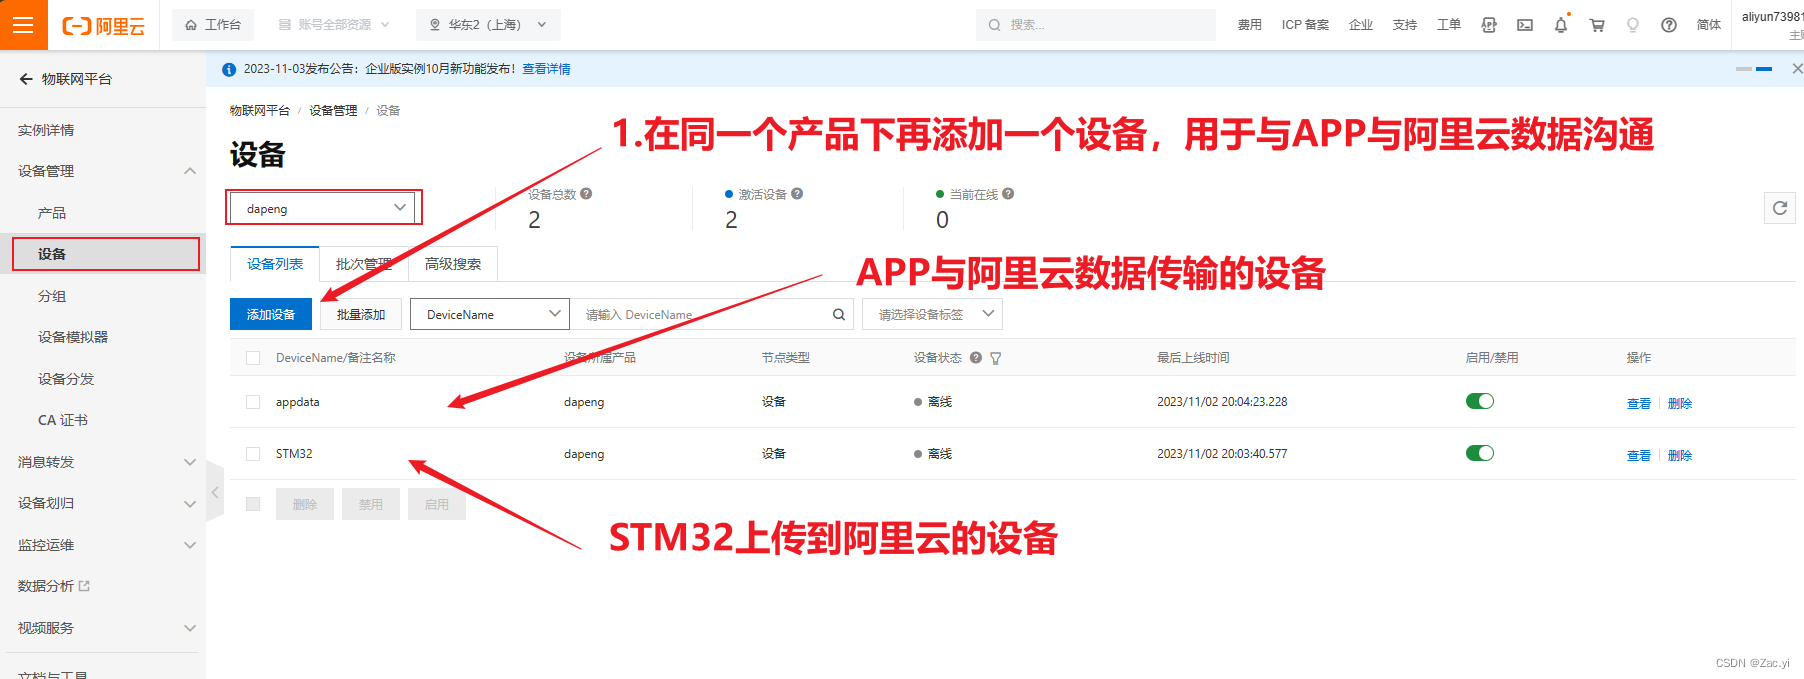Select all devices header checkbox

point(253,358)
